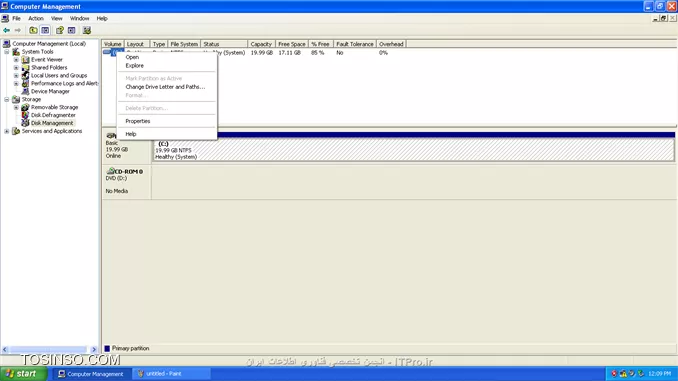Expand the Event Viewer tree node

[16, 60]
